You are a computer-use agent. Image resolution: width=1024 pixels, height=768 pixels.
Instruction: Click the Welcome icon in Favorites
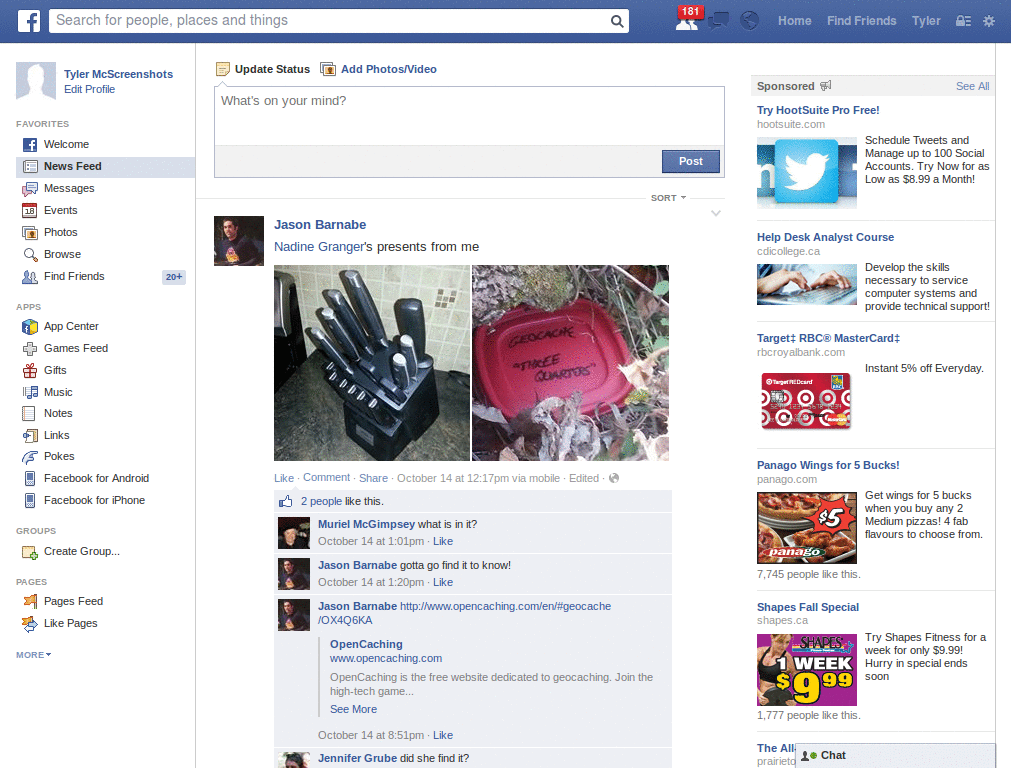coord(30,144)
